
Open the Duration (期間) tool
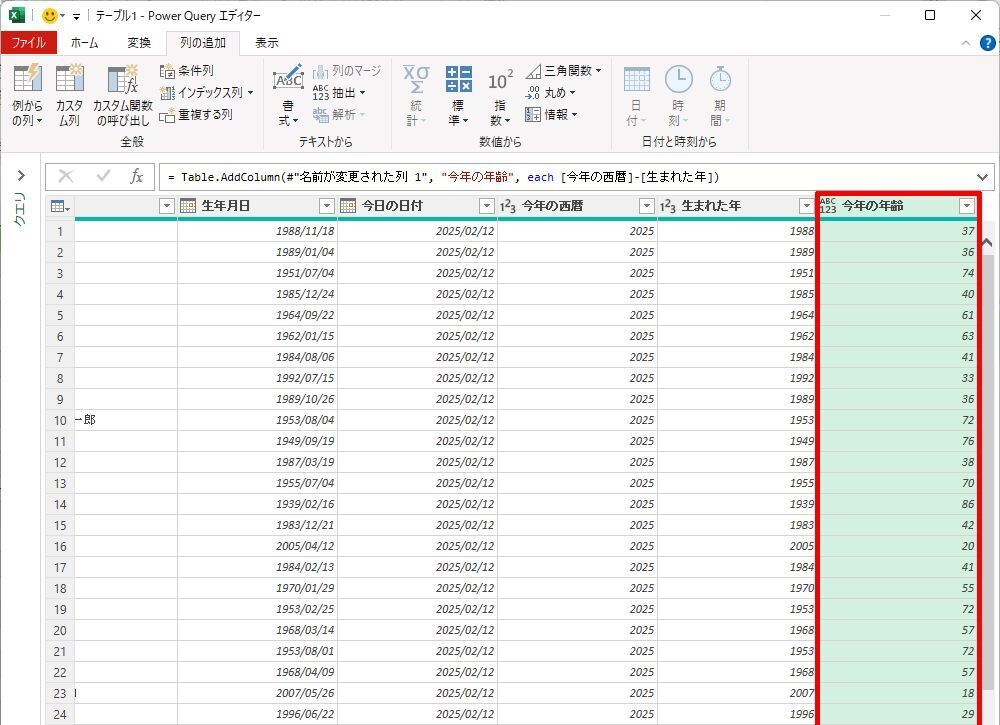click(720, 95)
